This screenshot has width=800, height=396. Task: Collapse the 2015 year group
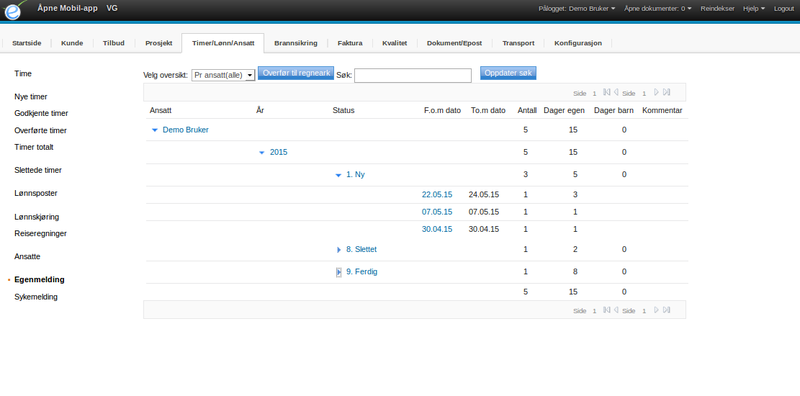point(262,153)
